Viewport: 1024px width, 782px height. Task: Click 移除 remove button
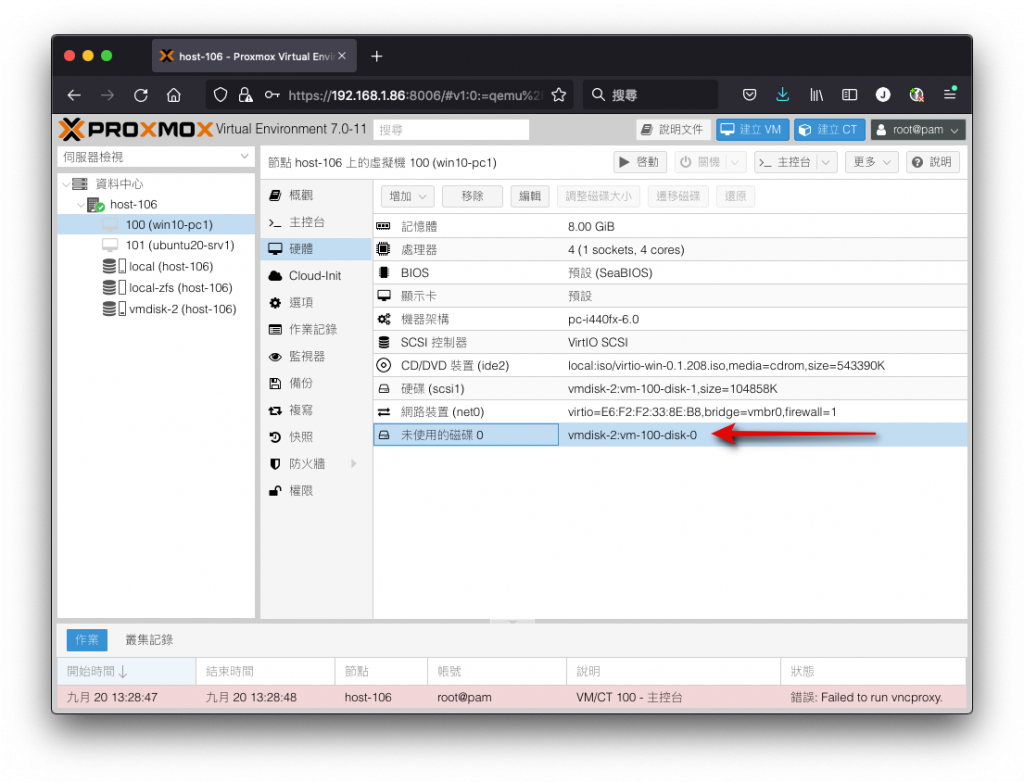pyautogui.click(x=472, y=196)
